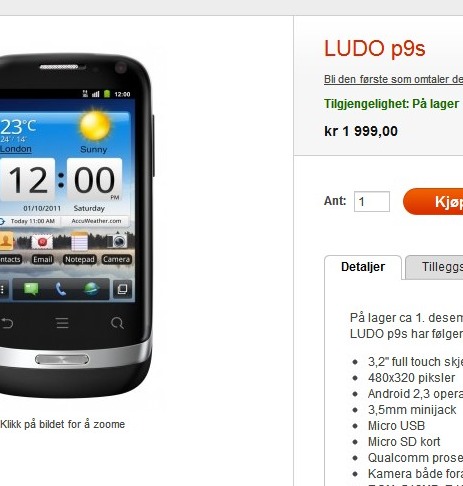Click the 12:00 clock widget on phone
Image resolution: width=463 pixels, height=486 pixels.
pos(61,180)
